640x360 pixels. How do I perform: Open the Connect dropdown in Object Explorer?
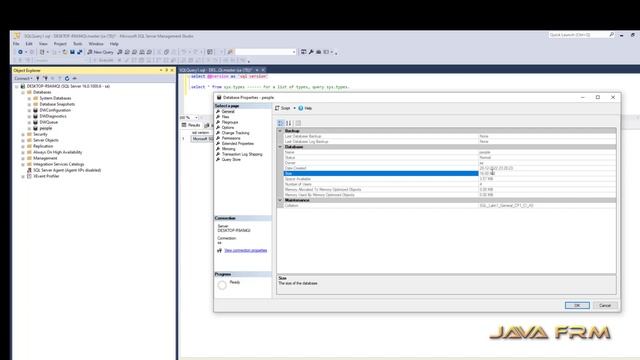(x=23, y=78)
